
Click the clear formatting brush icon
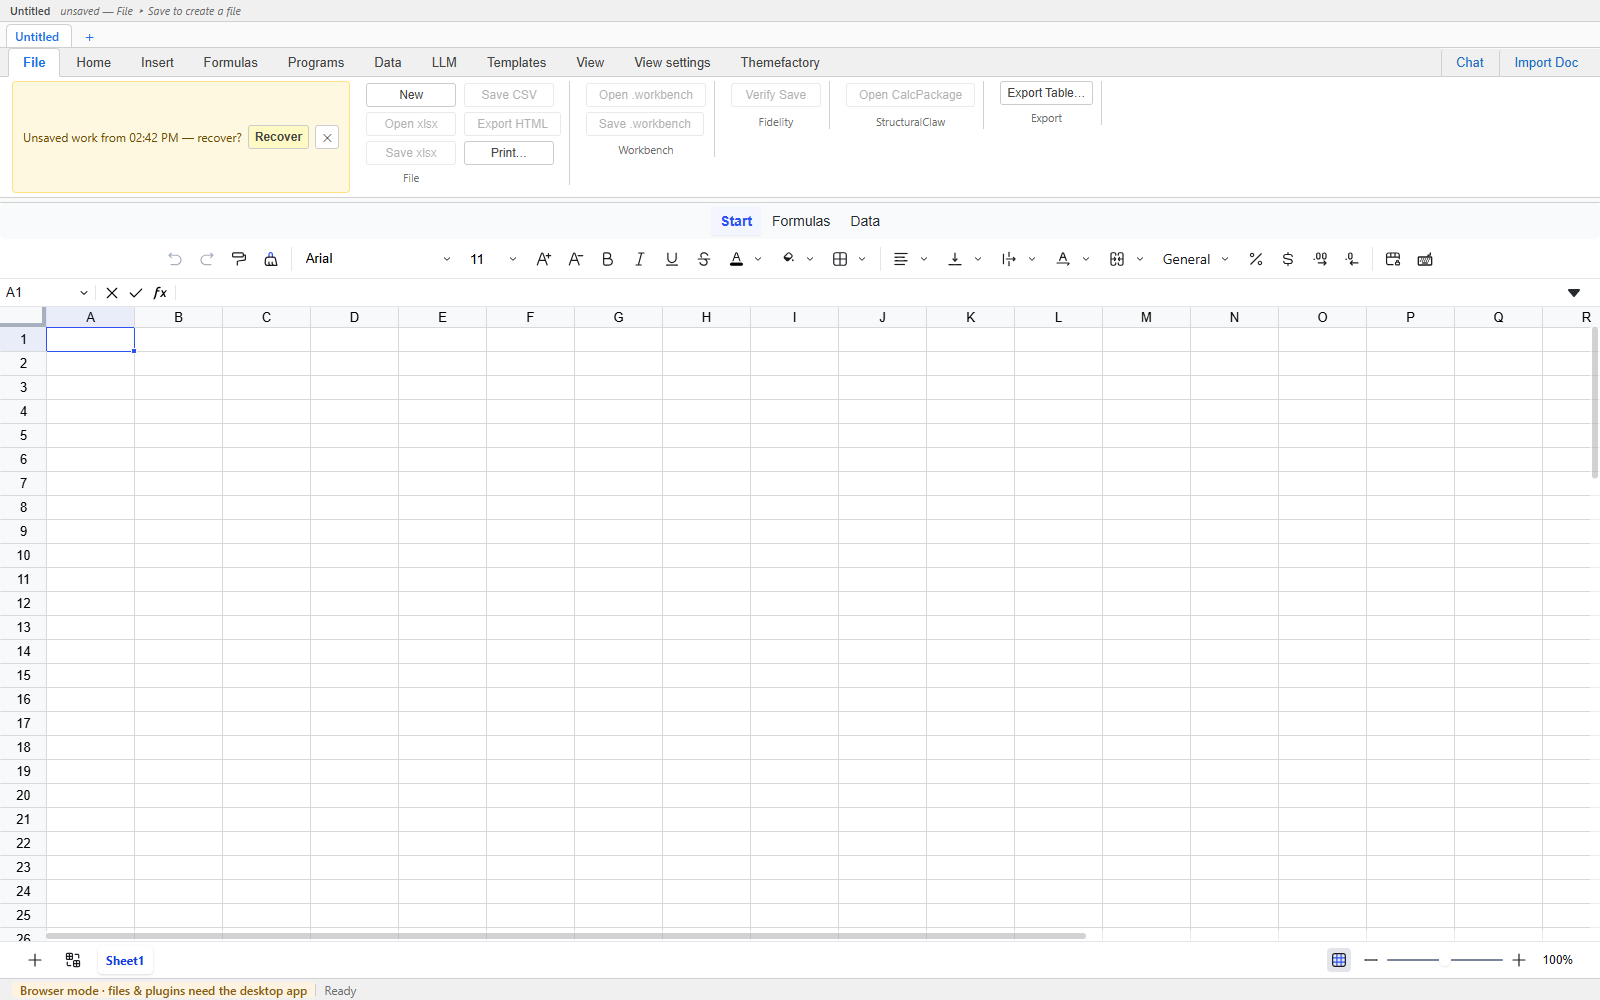[271, 259]
